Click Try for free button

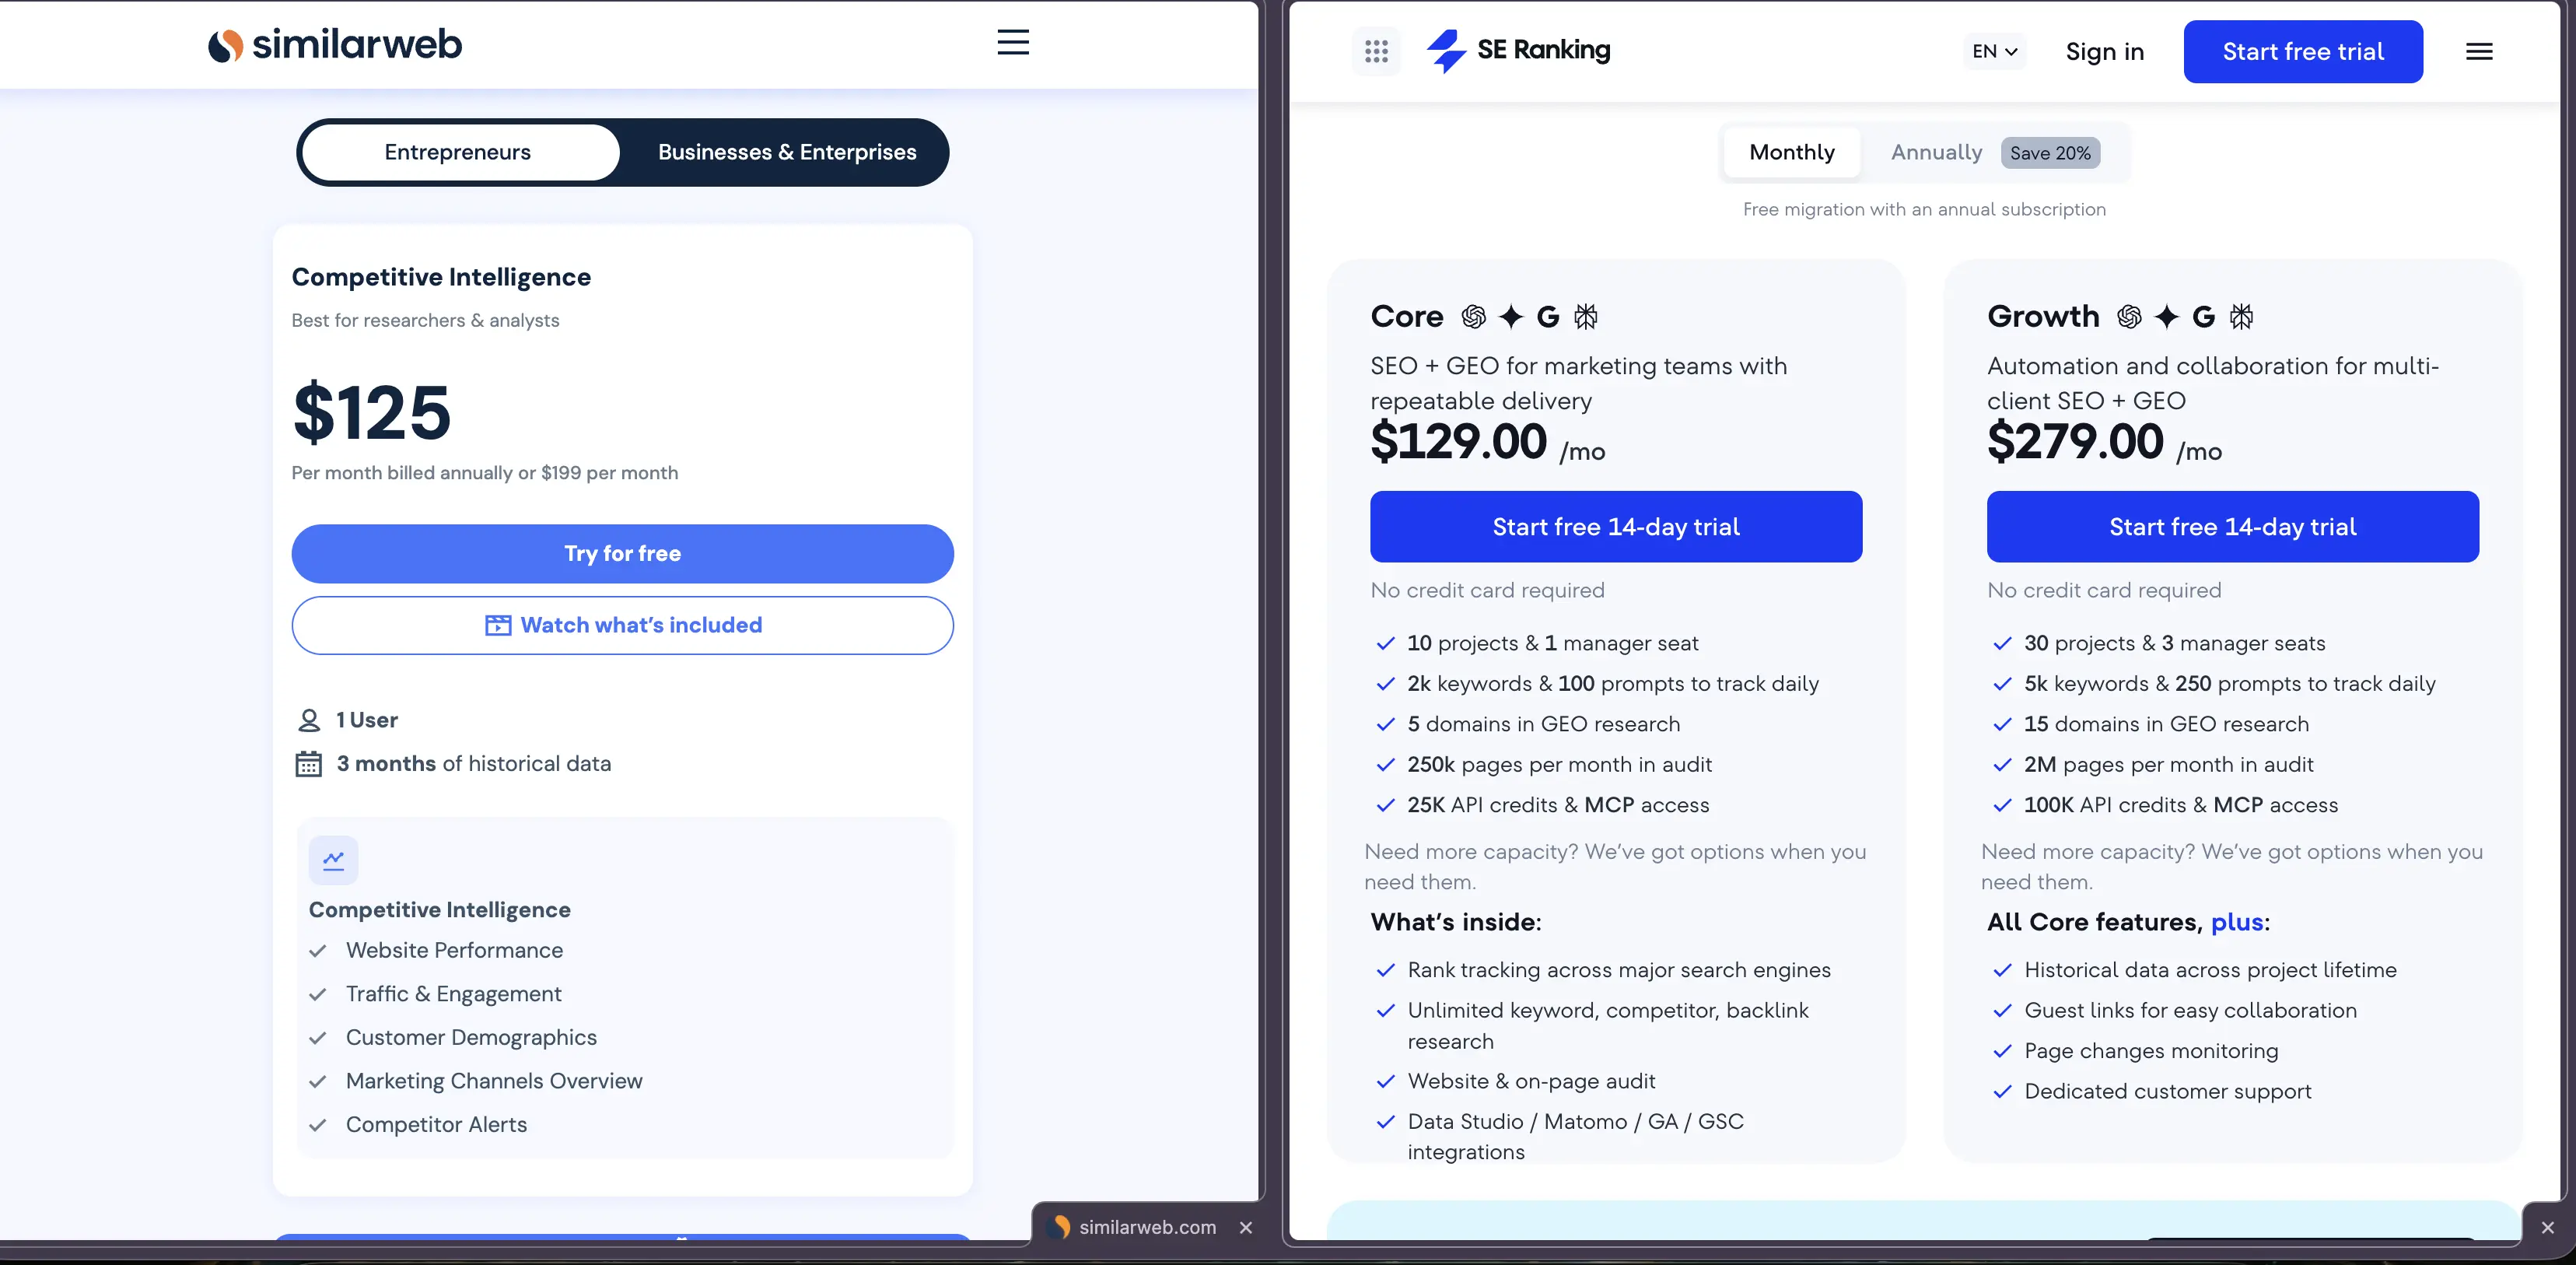[x=622, y=553]
